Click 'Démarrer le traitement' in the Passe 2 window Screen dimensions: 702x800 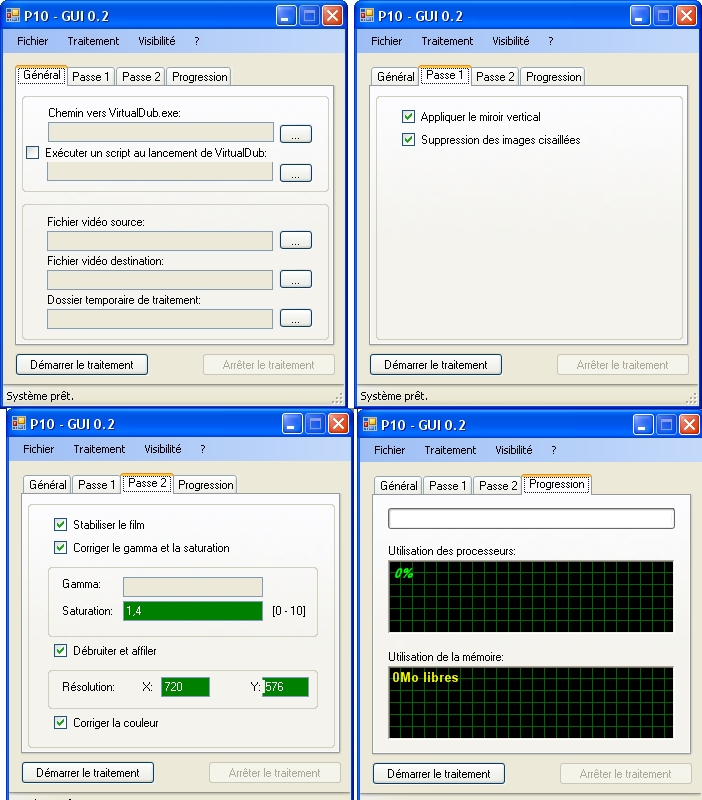88,772
